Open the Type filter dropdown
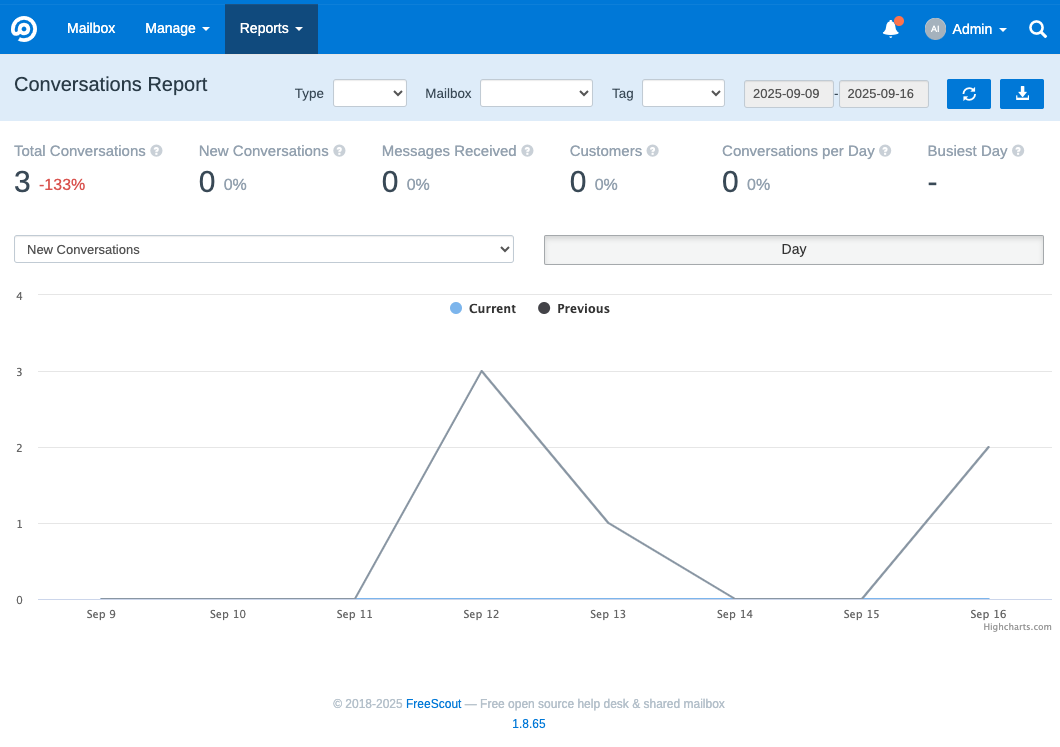 pos(369,93)
